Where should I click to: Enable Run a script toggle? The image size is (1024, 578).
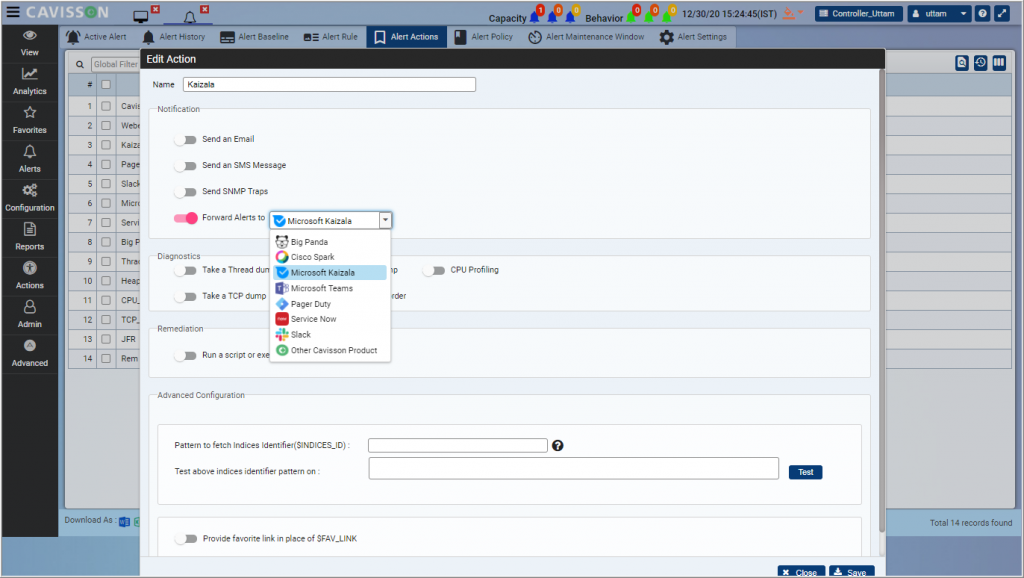point(185,355)
